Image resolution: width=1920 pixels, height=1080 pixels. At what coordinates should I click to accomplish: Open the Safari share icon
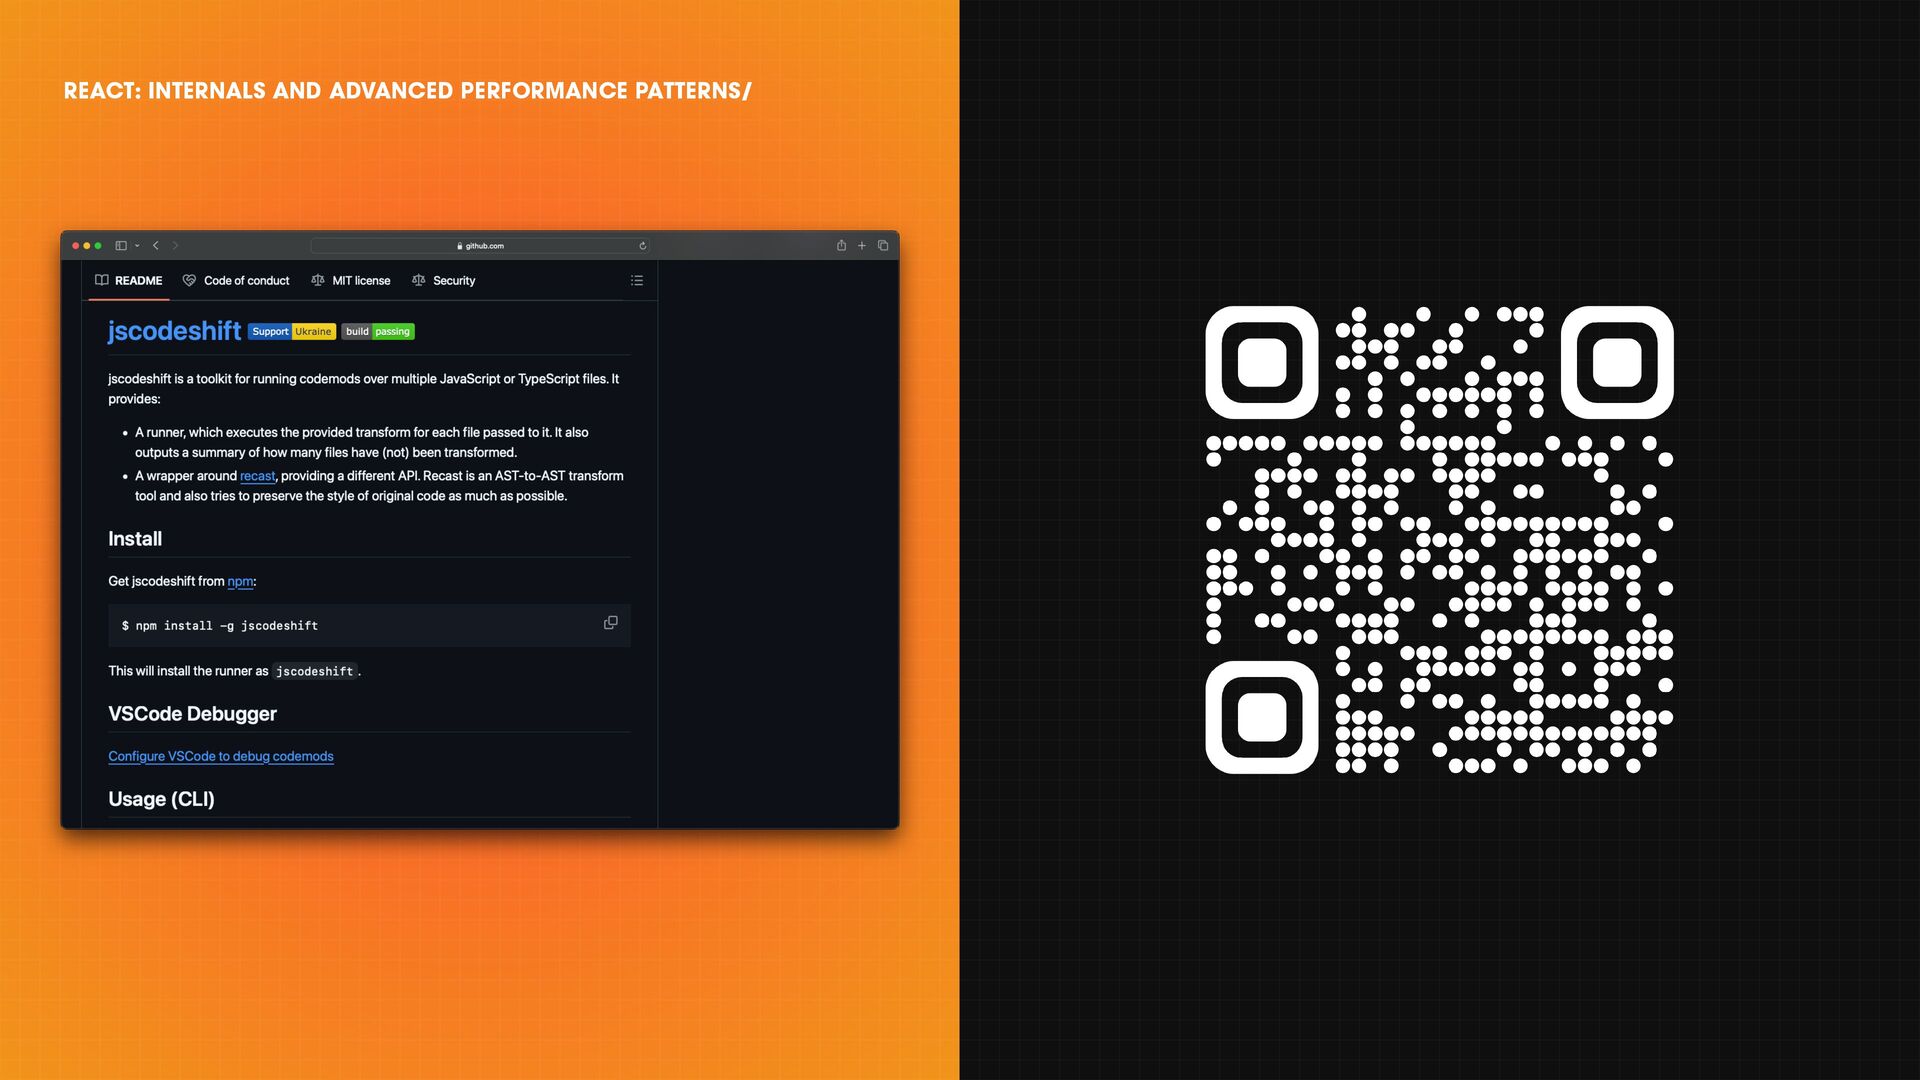[x=841, y=246]
